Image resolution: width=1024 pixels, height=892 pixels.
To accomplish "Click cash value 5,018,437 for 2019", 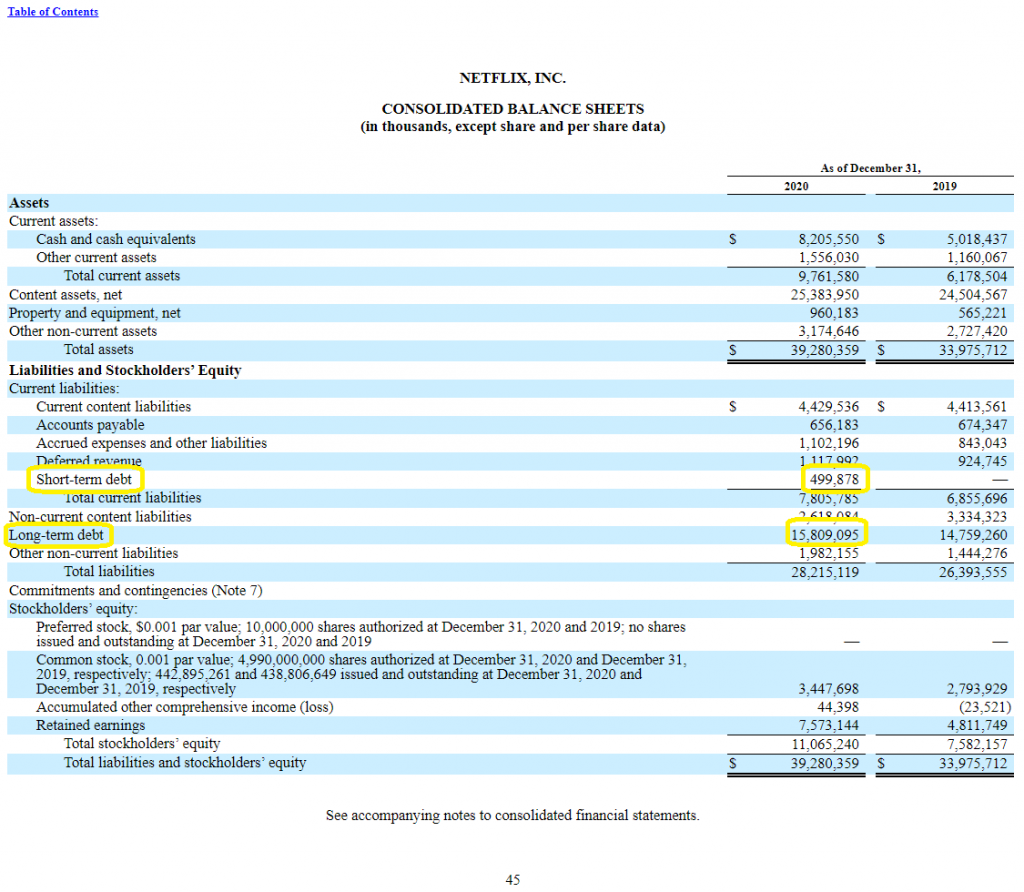I will click(x=977, y=240).
